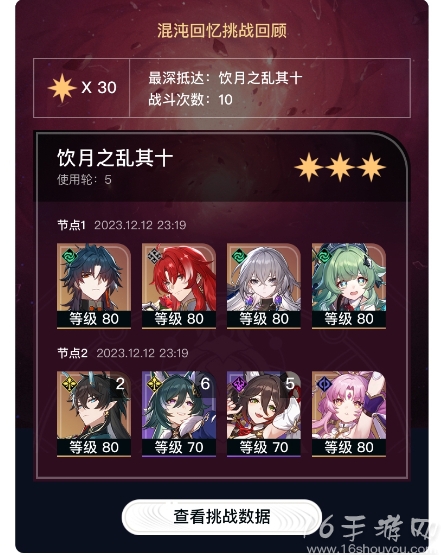Screen dimensions: 446x555
Task: Select the horned character with eidolon 2
Action: tap(94, 414)
